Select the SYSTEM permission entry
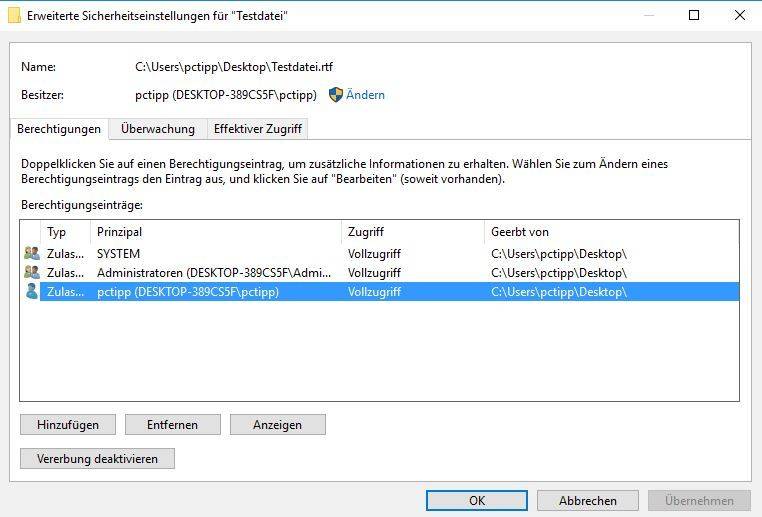 pyautogui.click(x=380, y=253)
